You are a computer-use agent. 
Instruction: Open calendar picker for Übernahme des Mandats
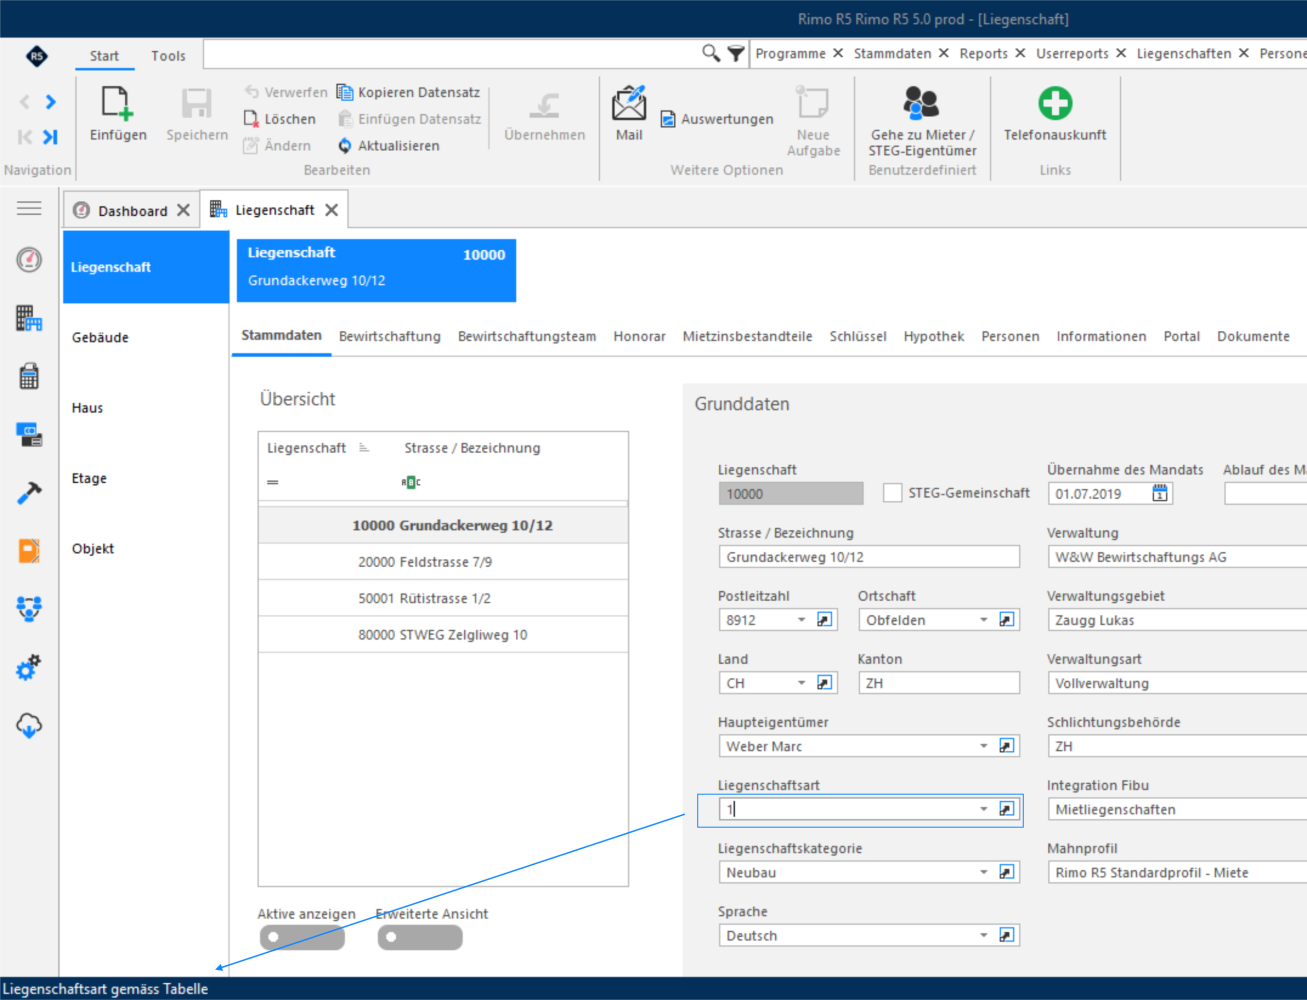(1160, 494)
